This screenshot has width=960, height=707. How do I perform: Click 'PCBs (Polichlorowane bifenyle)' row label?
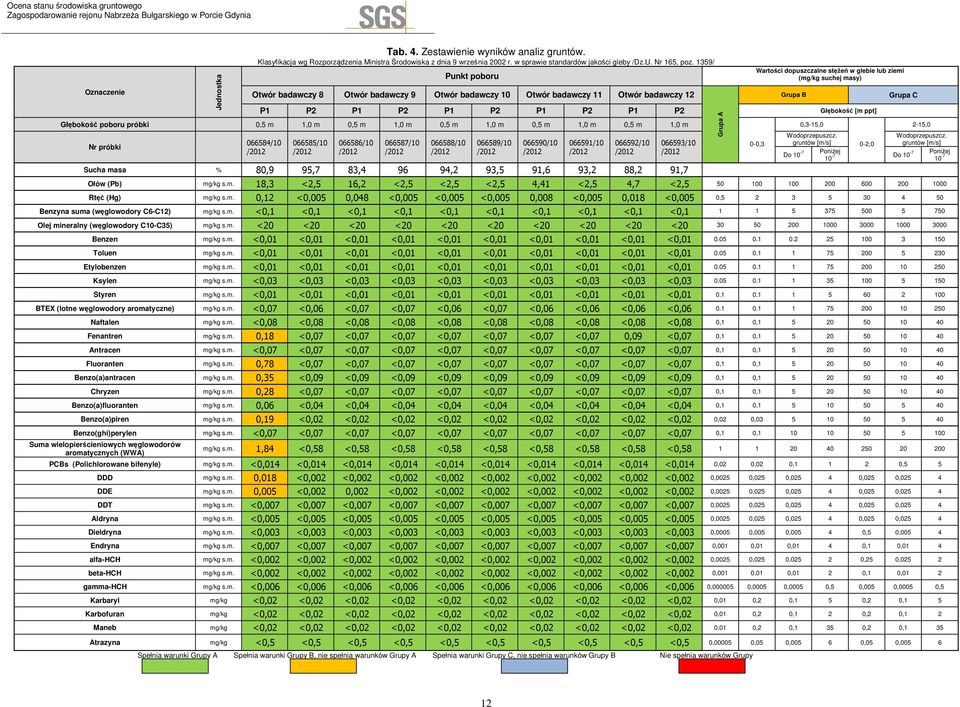click(x=105, y=464)
